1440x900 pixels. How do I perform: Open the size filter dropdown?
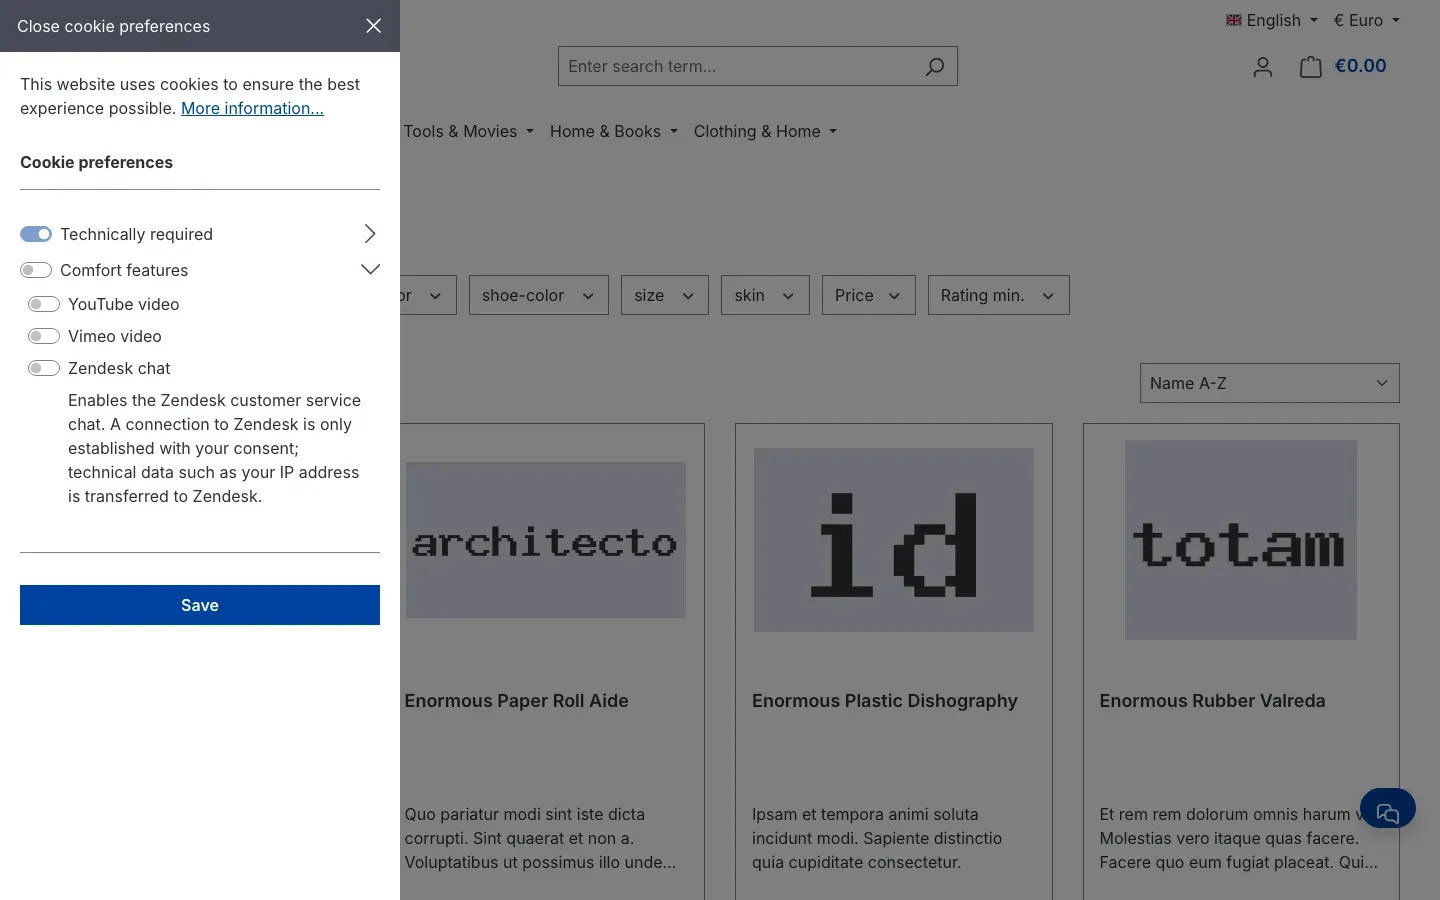(665, 295)
